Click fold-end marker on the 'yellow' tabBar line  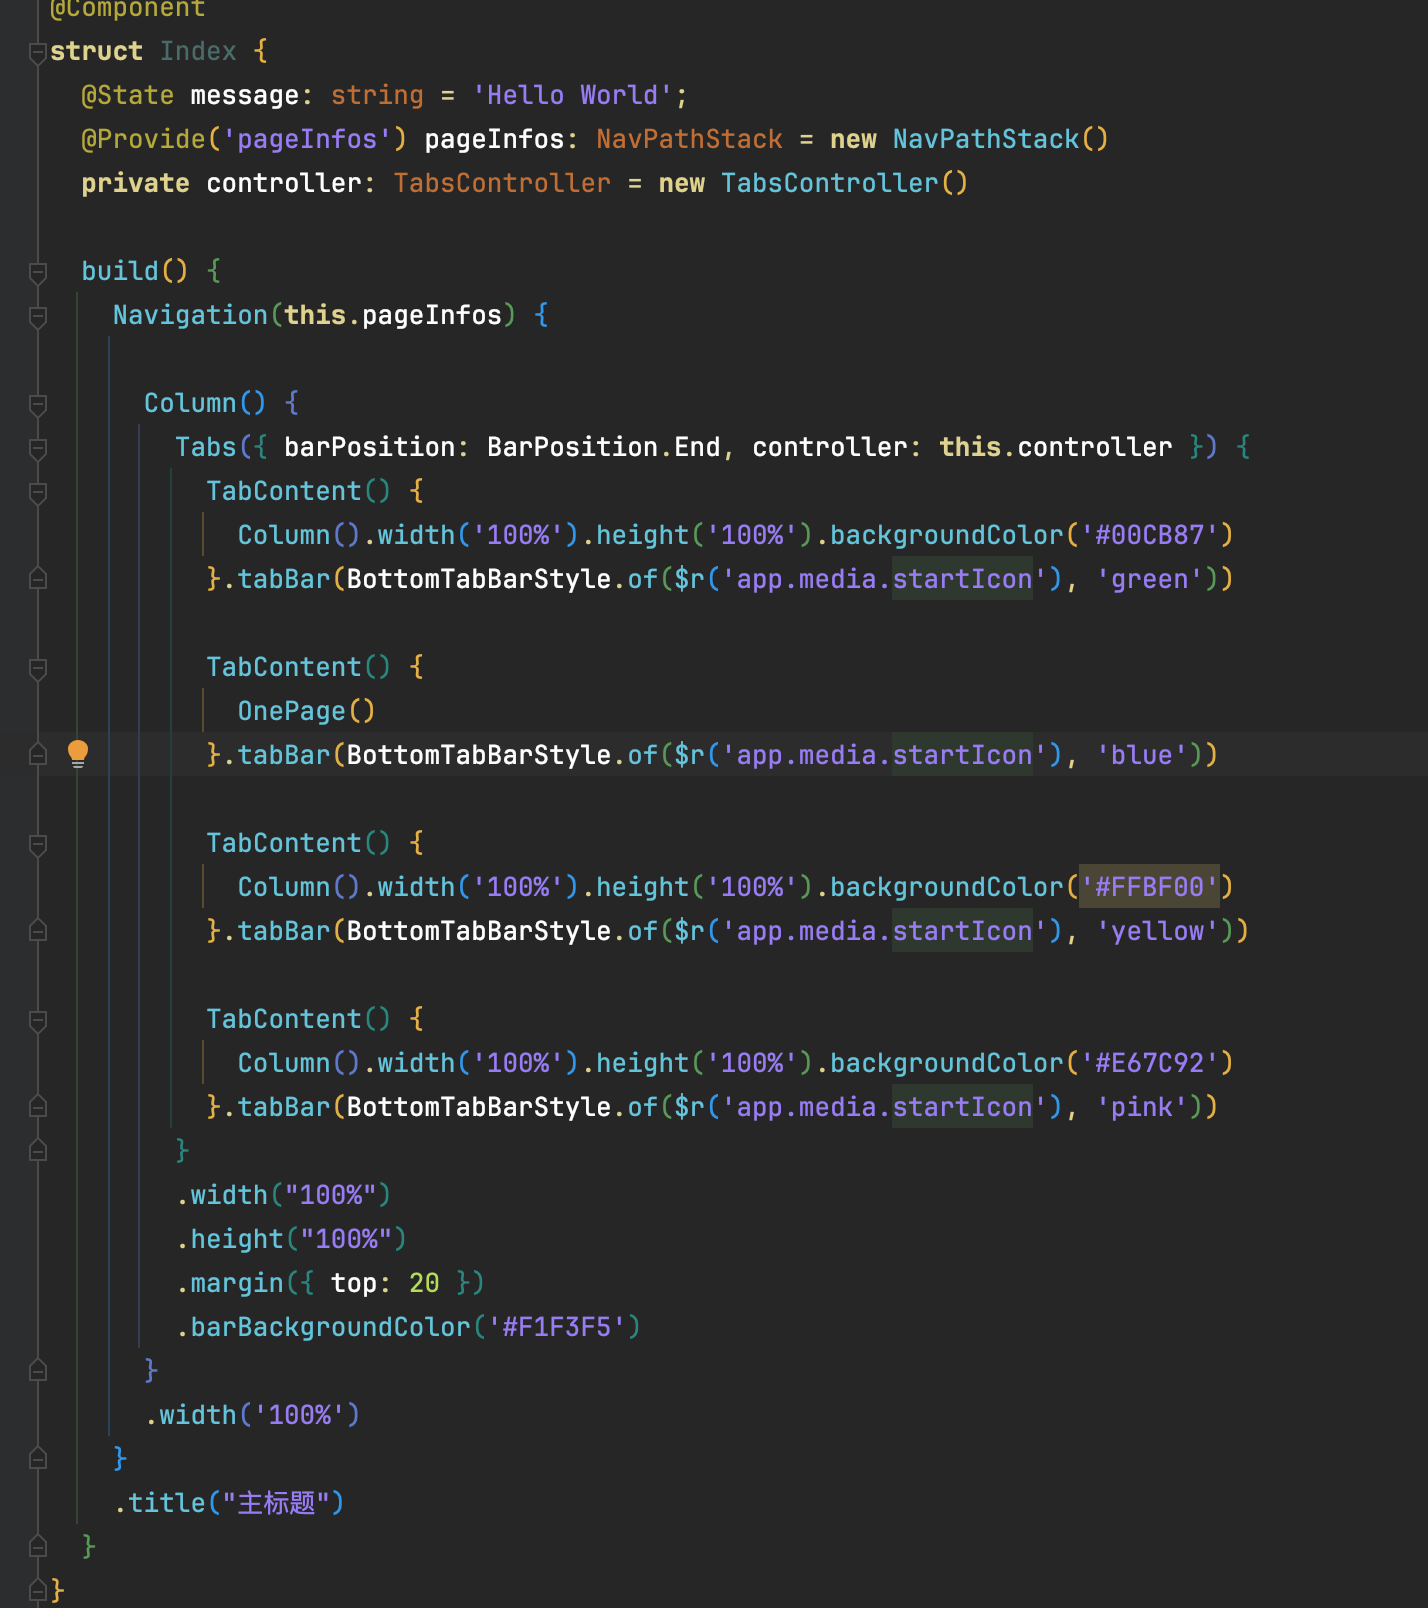coord(38,931)
